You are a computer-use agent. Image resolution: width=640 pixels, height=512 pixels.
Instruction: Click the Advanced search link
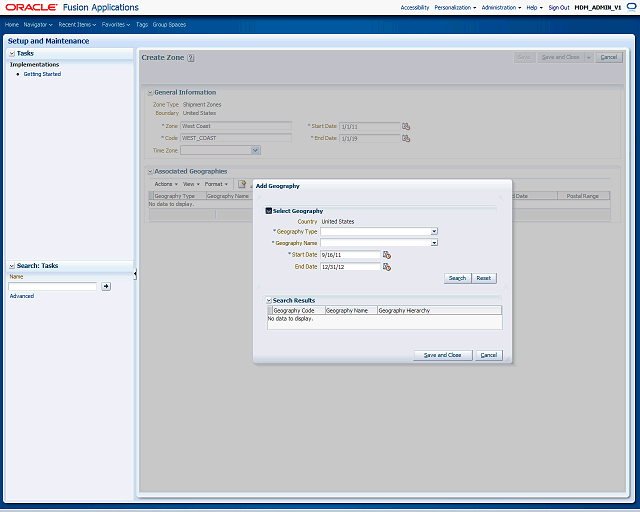point(22,296)
